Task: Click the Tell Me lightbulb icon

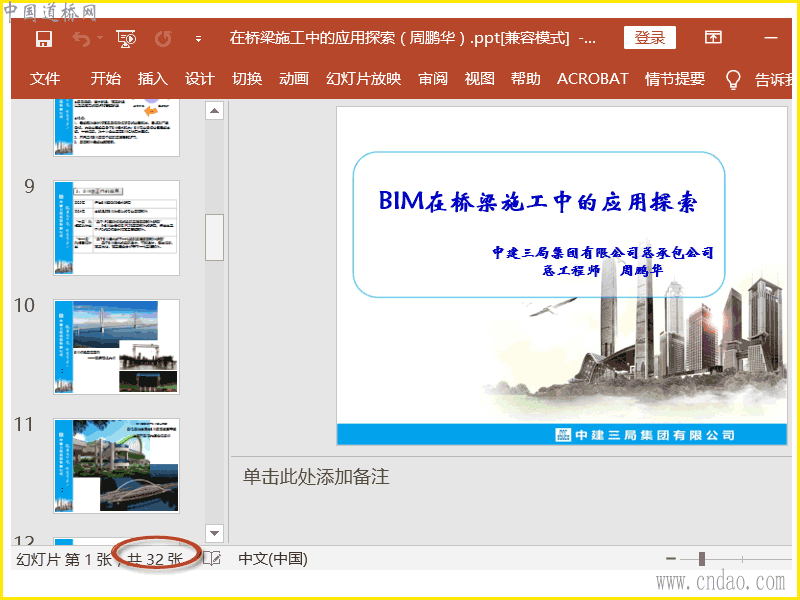Action: pos(733,79)
